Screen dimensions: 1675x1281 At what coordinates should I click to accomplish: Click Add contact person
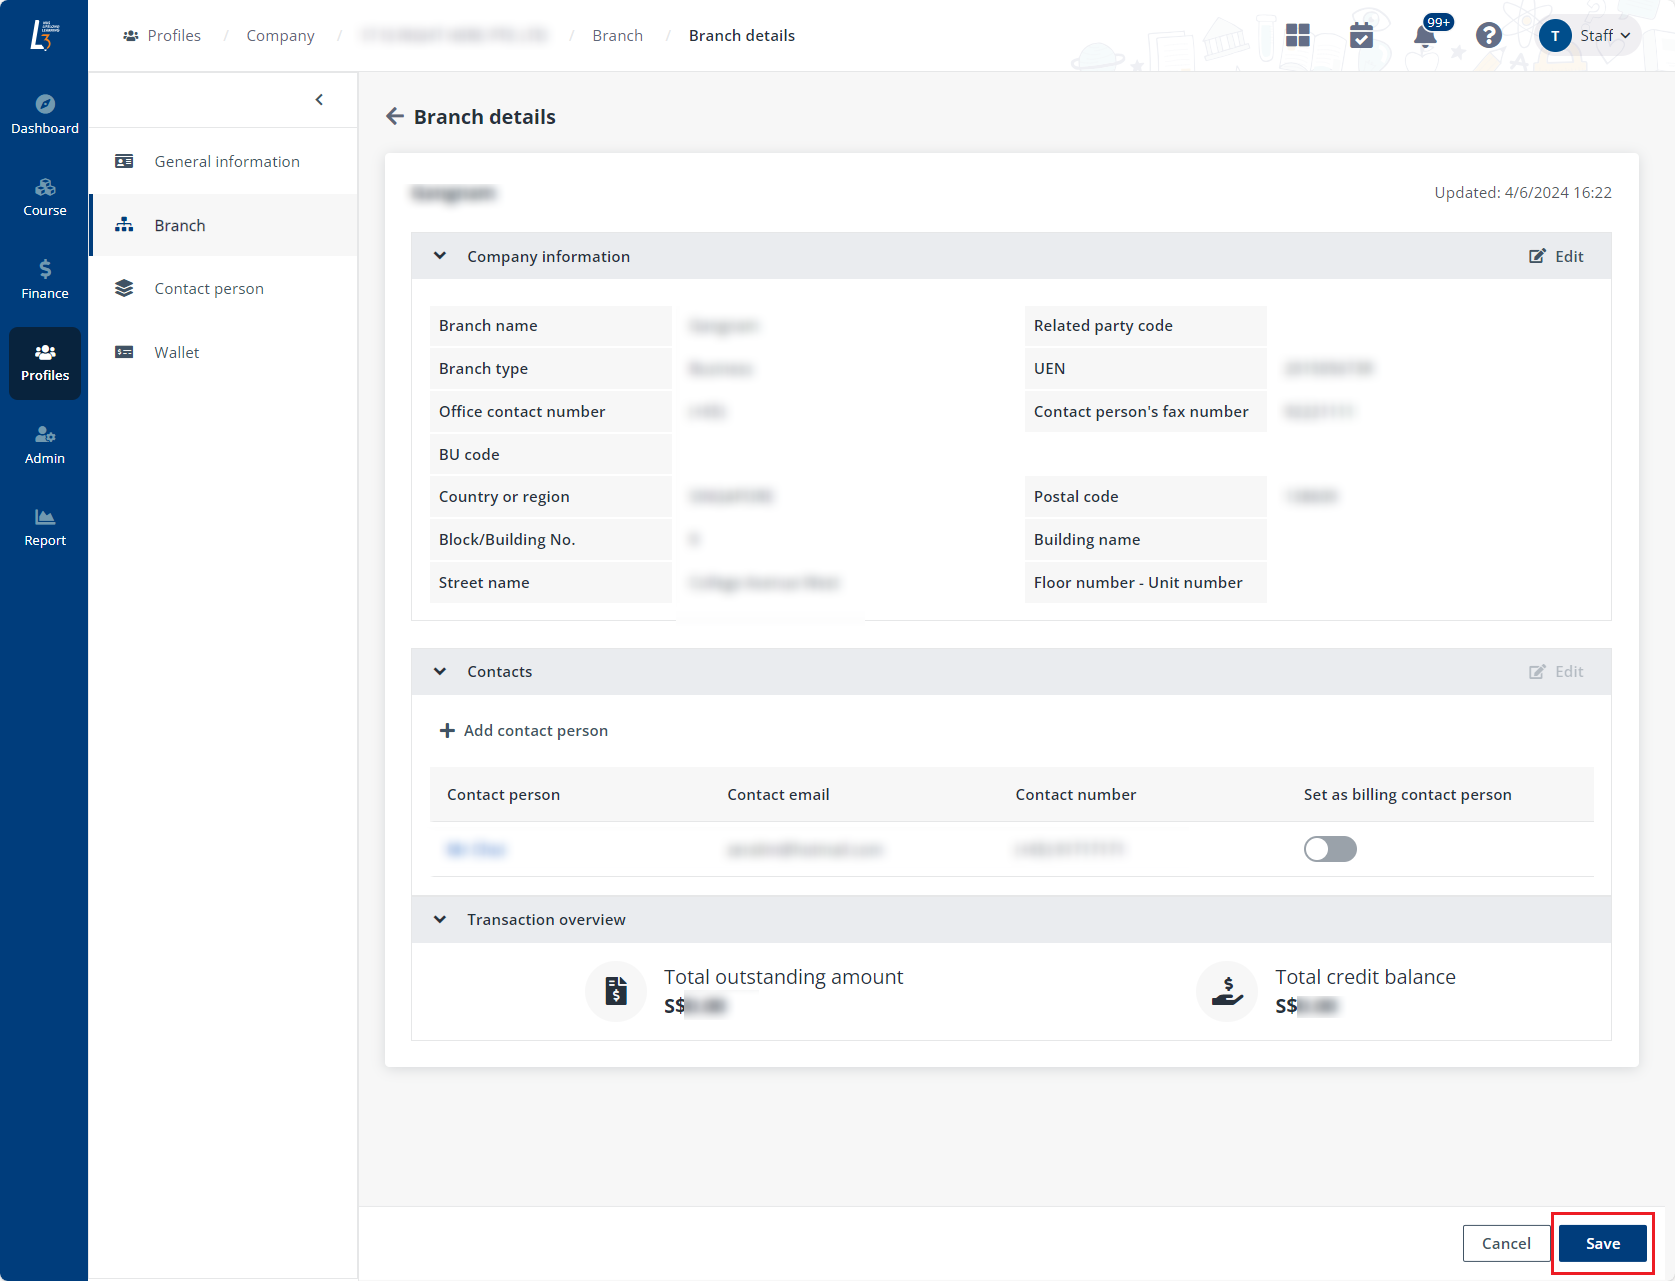tap(524, 731)
